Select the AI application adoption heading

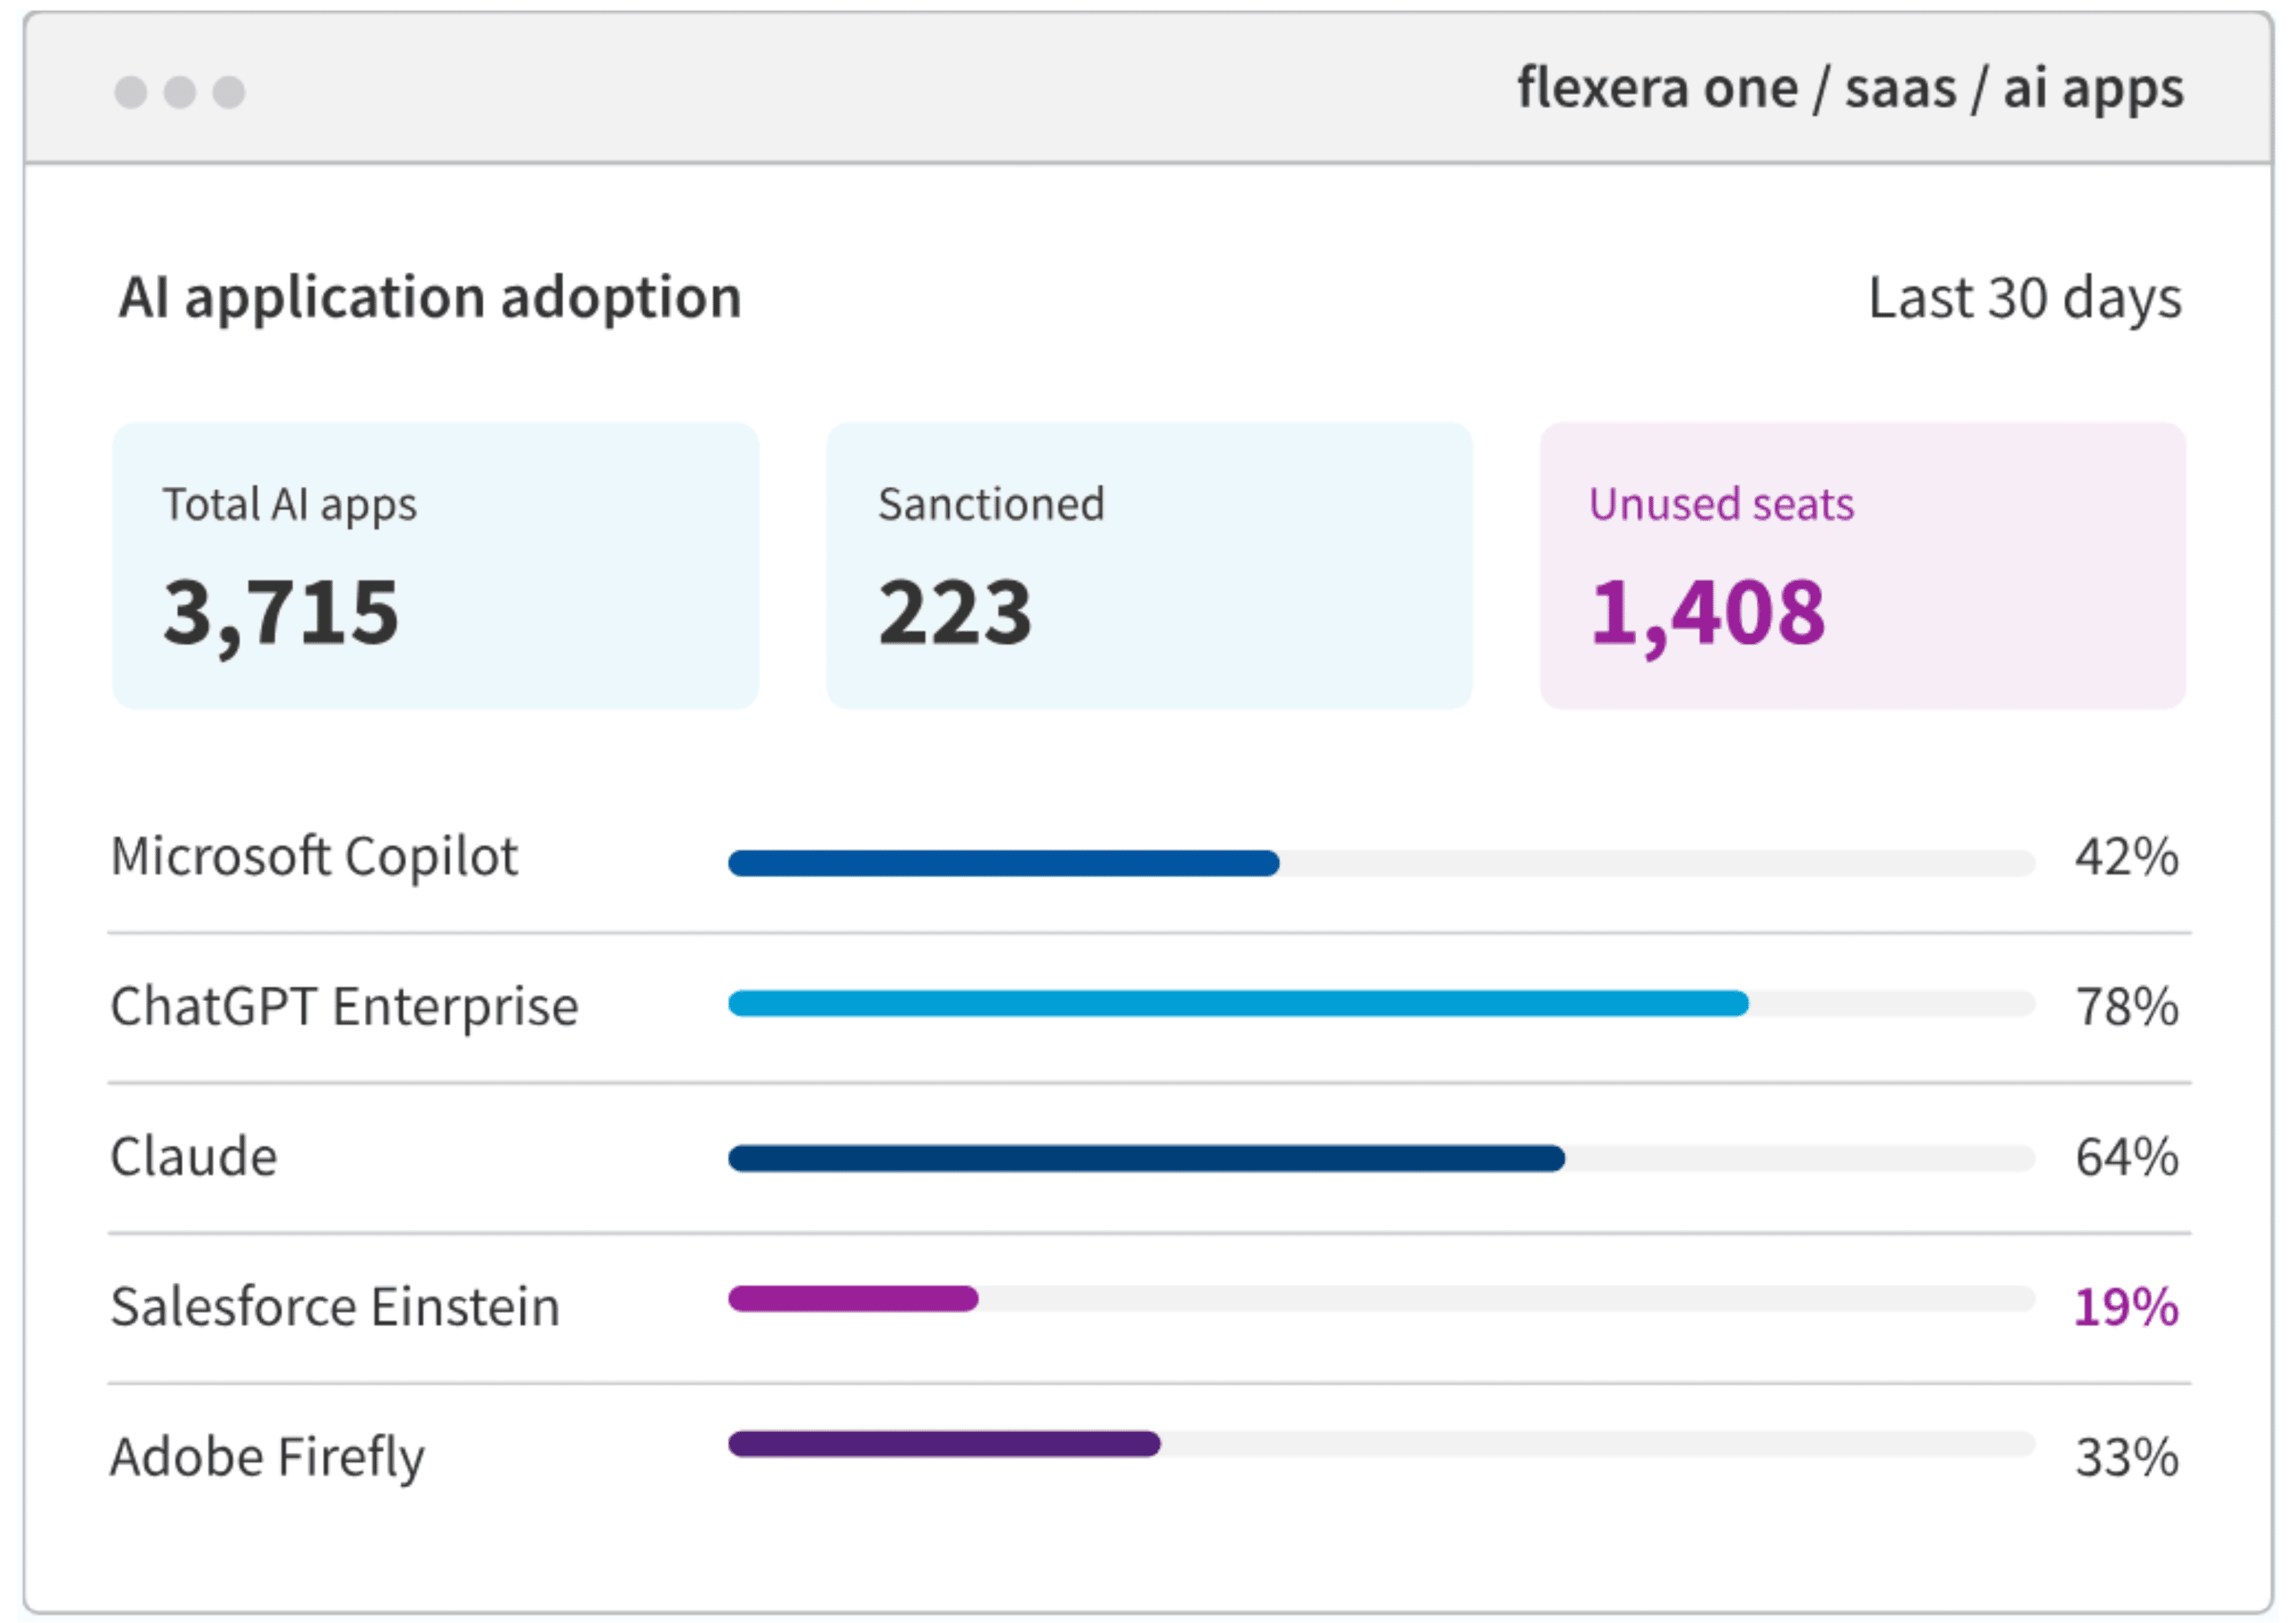pos(430,298)
